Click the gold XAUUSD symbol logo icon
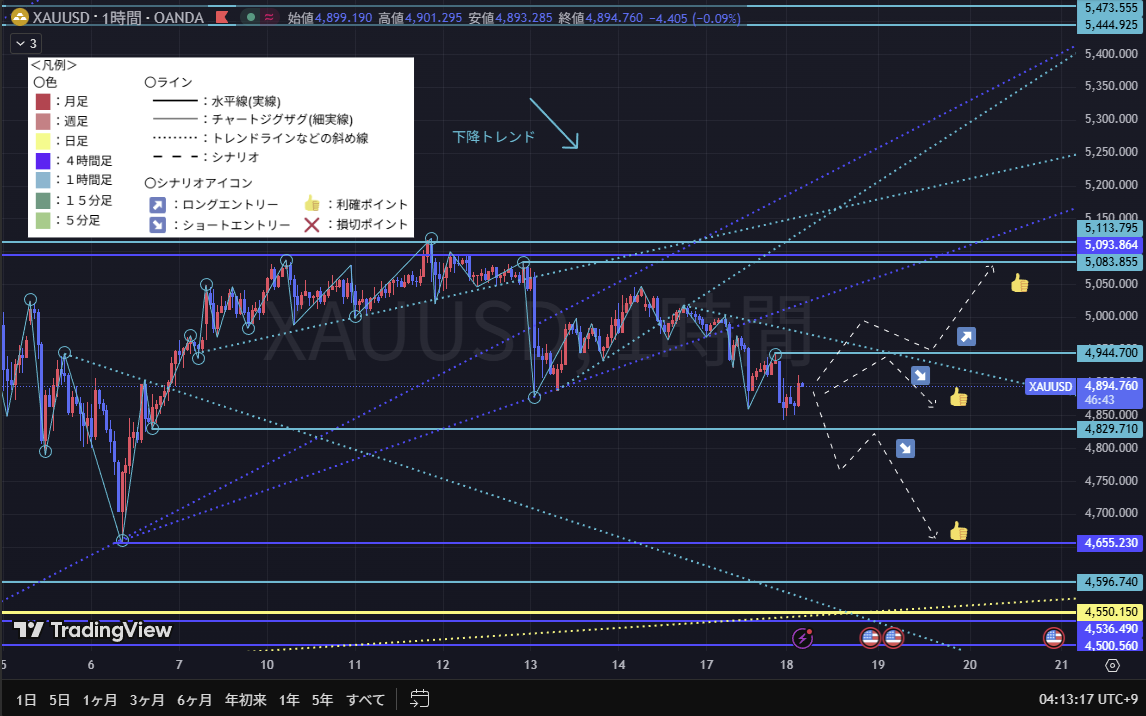This screenshot has height=716, width=1146. pos(17,17)
